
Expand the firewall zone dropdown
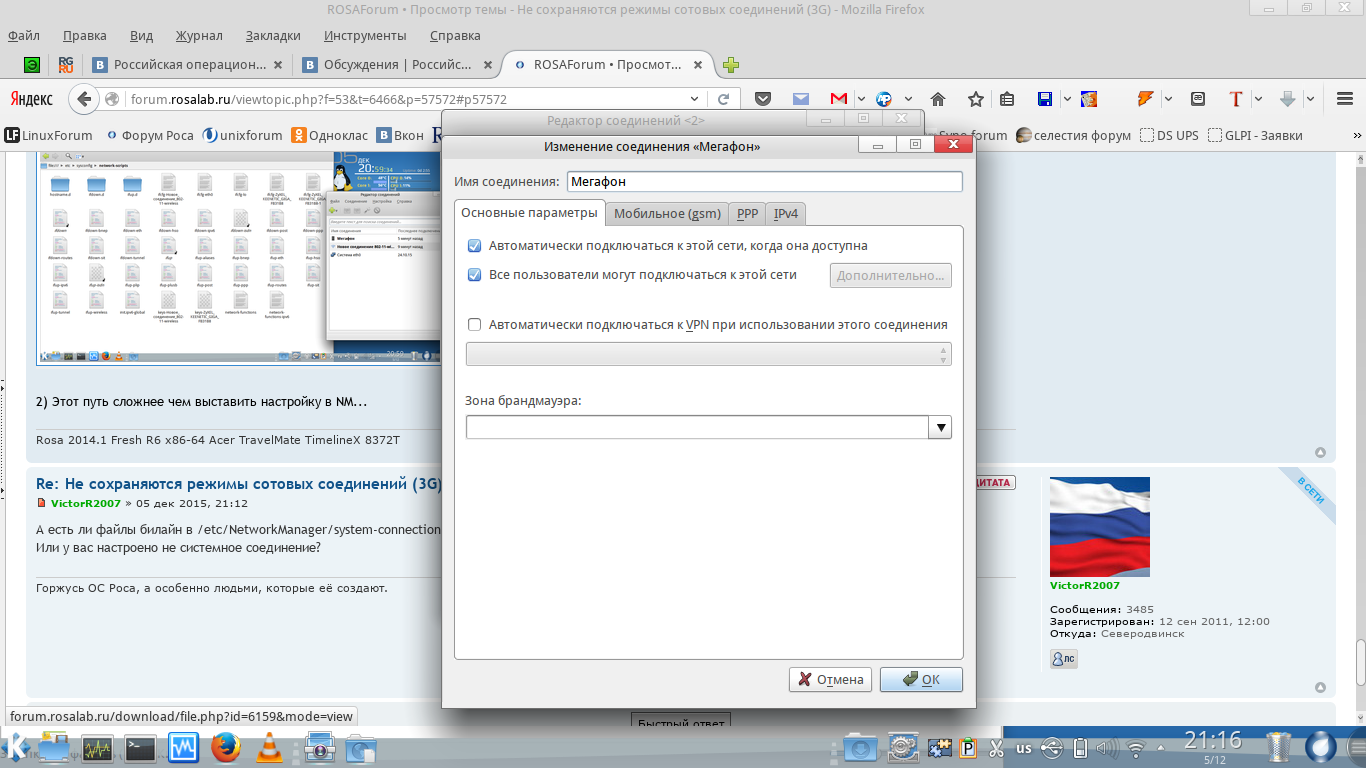[940, 428]
